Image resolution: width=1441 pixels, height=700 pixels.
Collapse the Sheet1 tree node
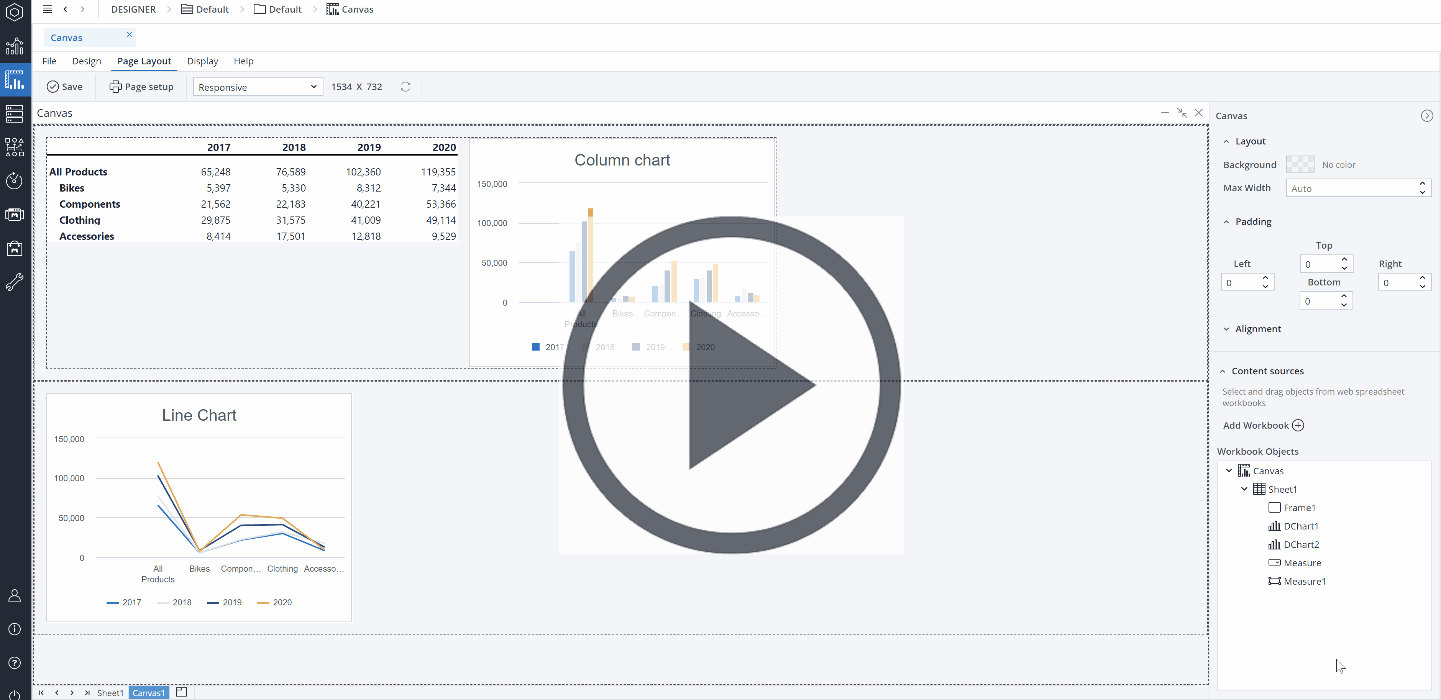[x=1244, y=489]
